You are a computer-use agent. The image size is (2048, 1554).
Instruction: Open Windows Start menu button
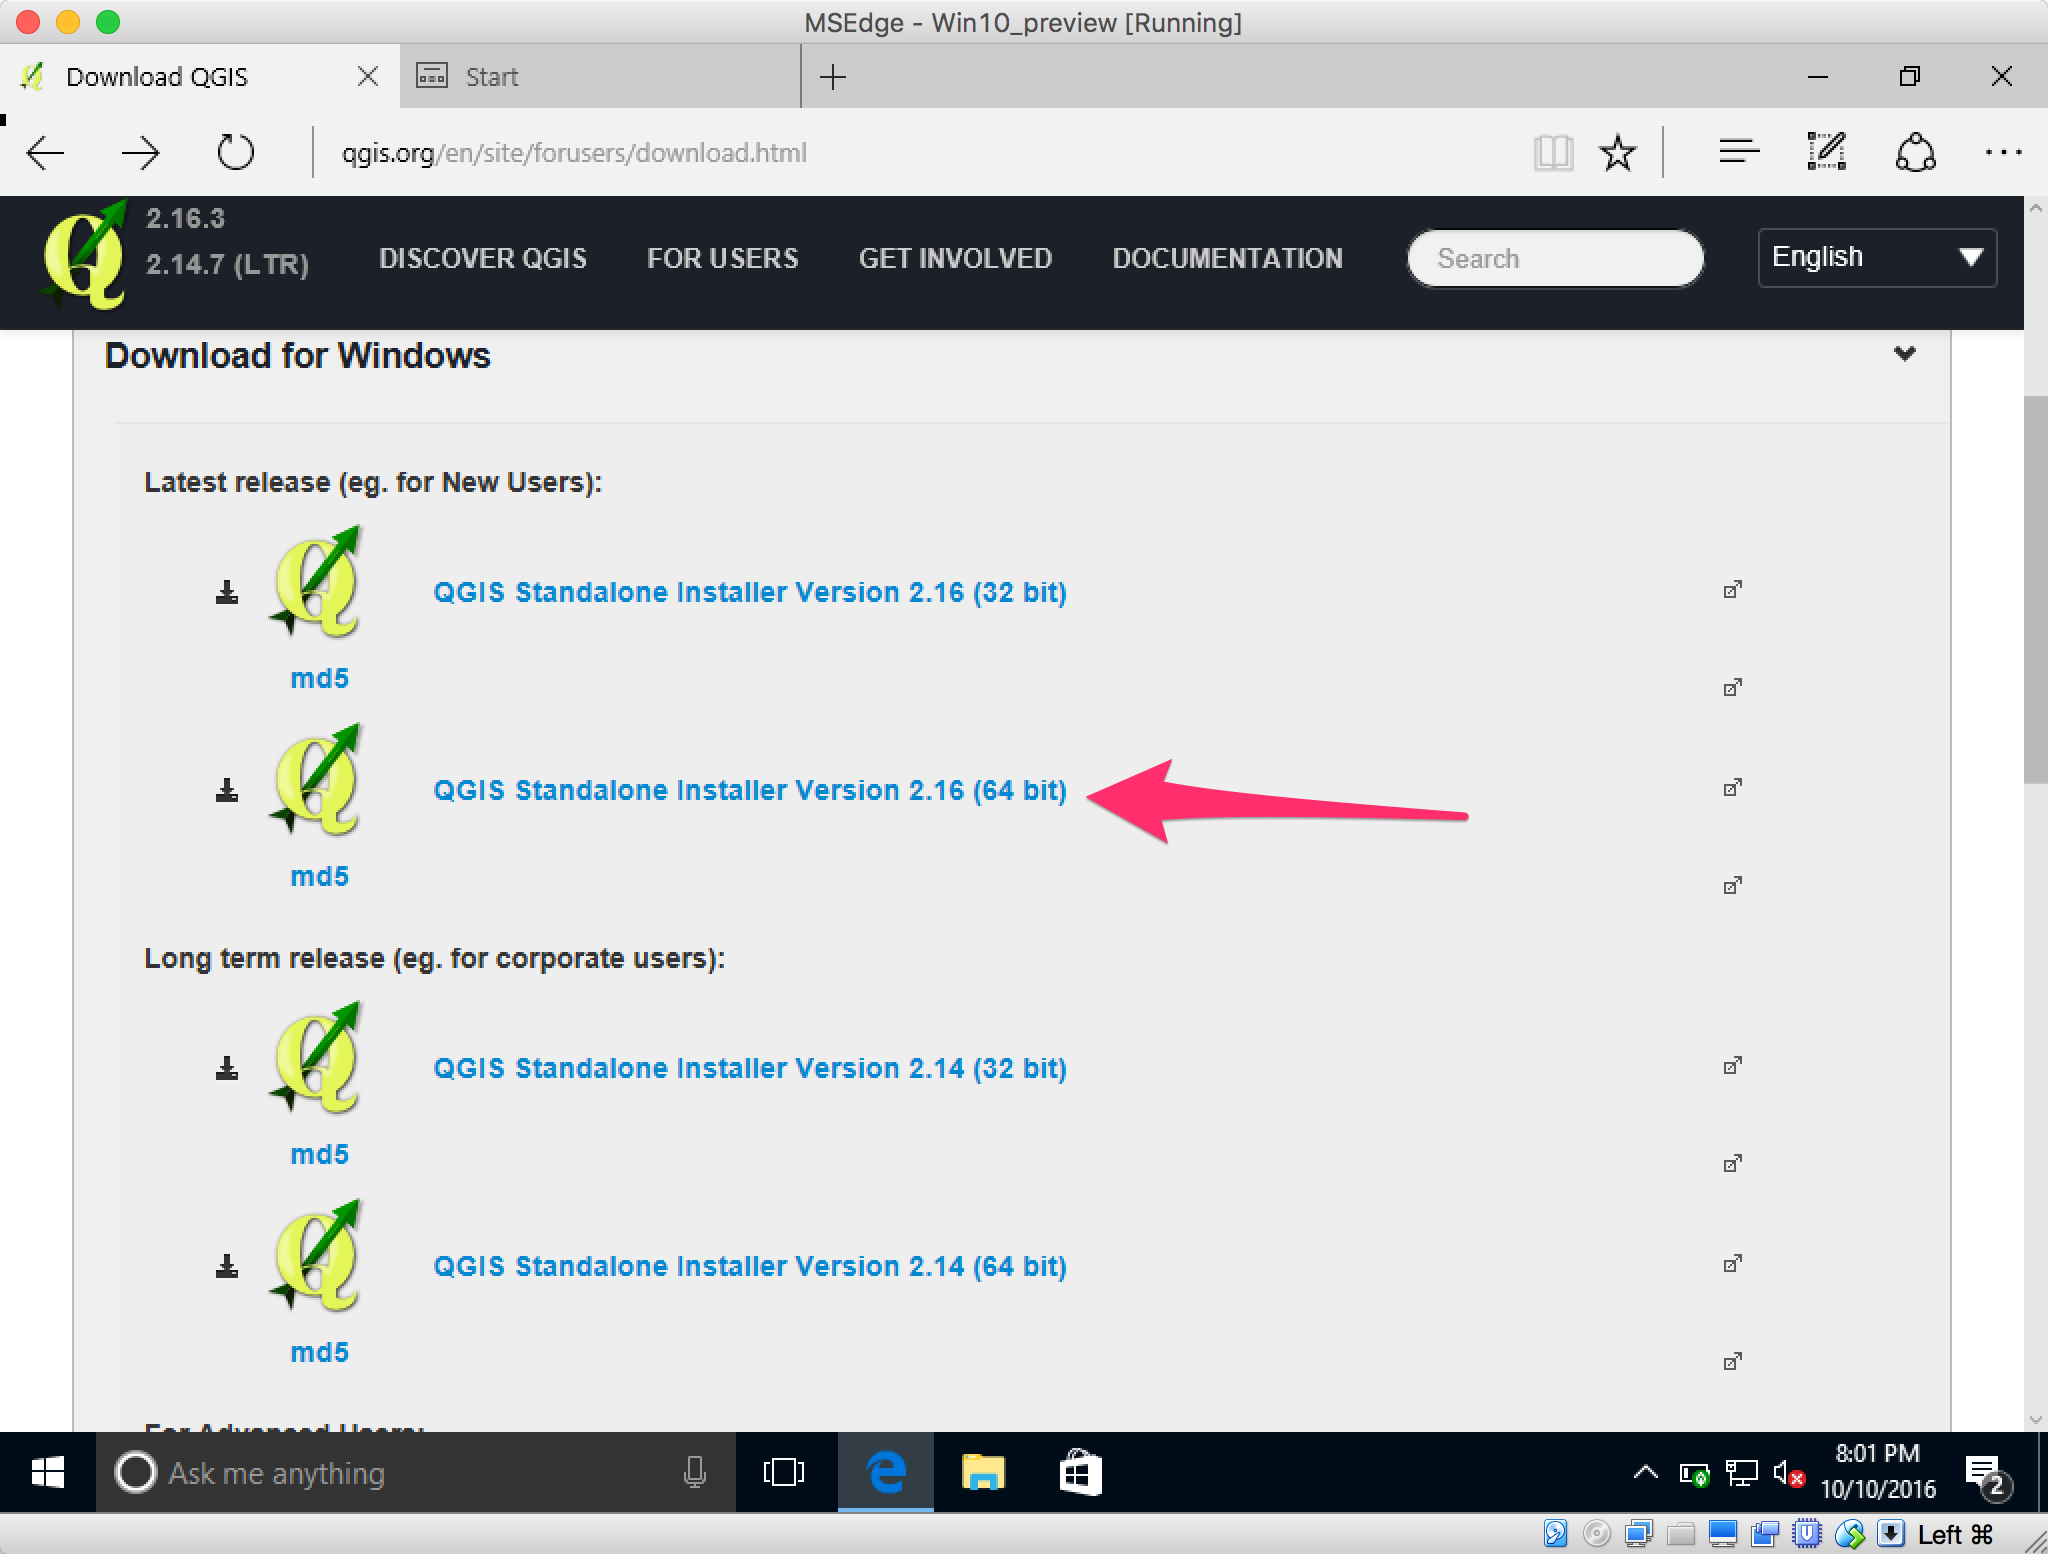47,1472
